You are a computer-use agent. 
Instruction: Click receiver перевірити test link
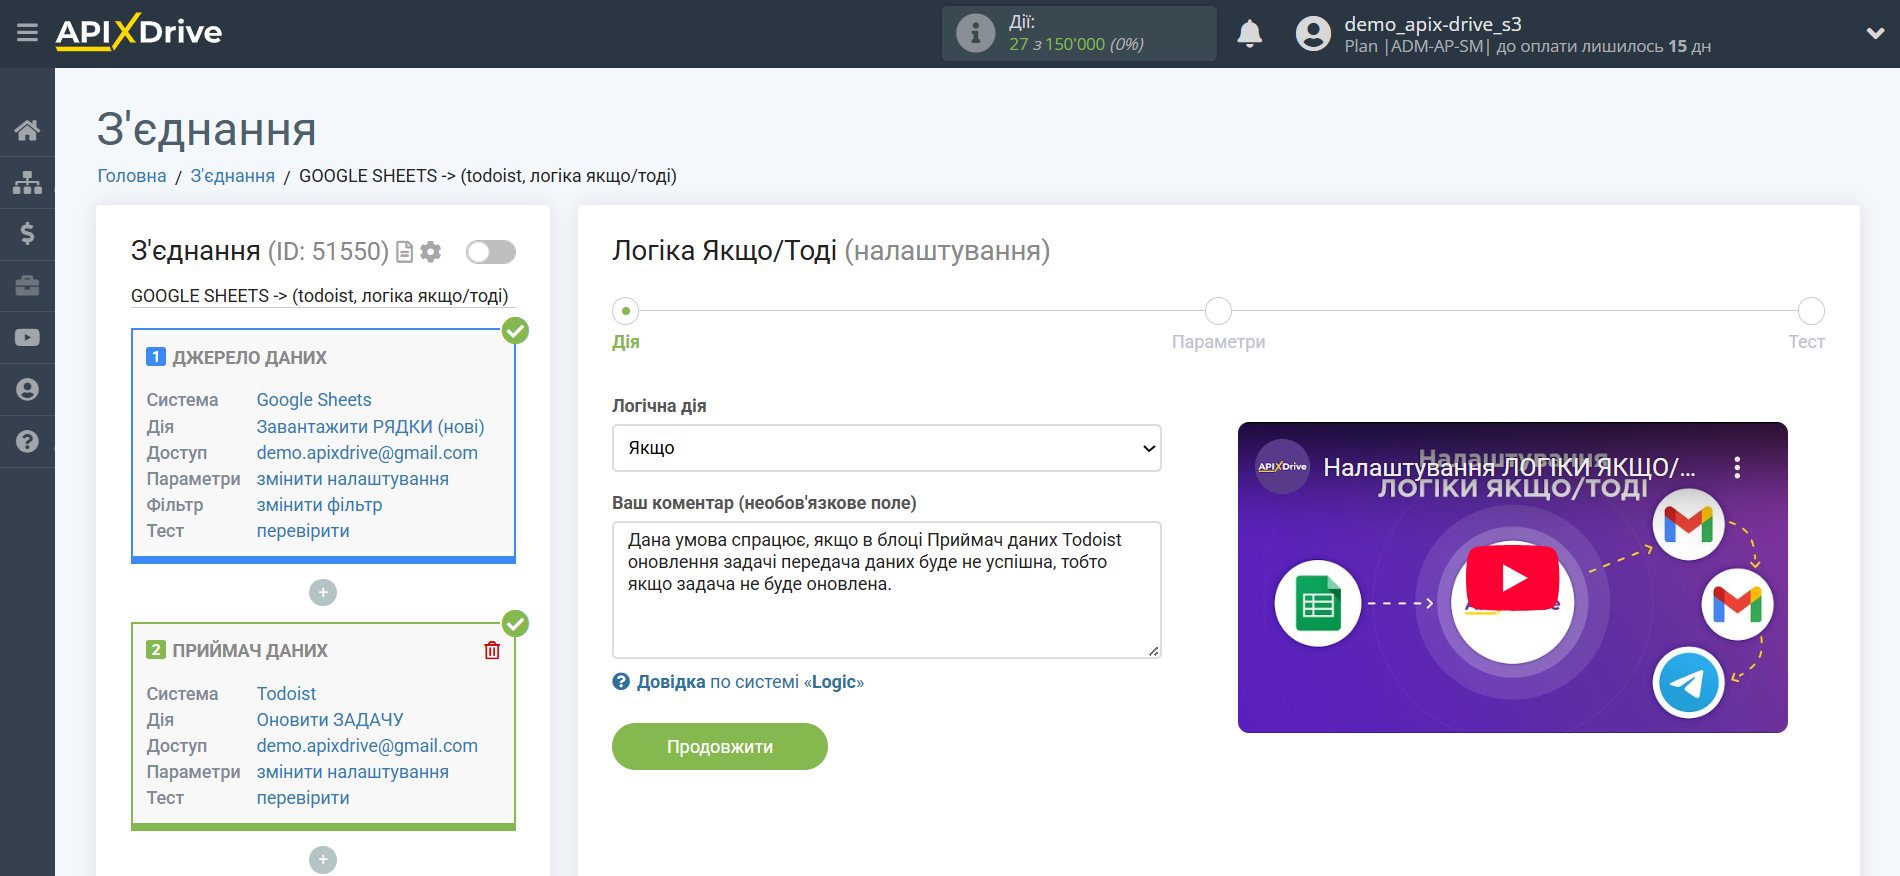(303, 798)
